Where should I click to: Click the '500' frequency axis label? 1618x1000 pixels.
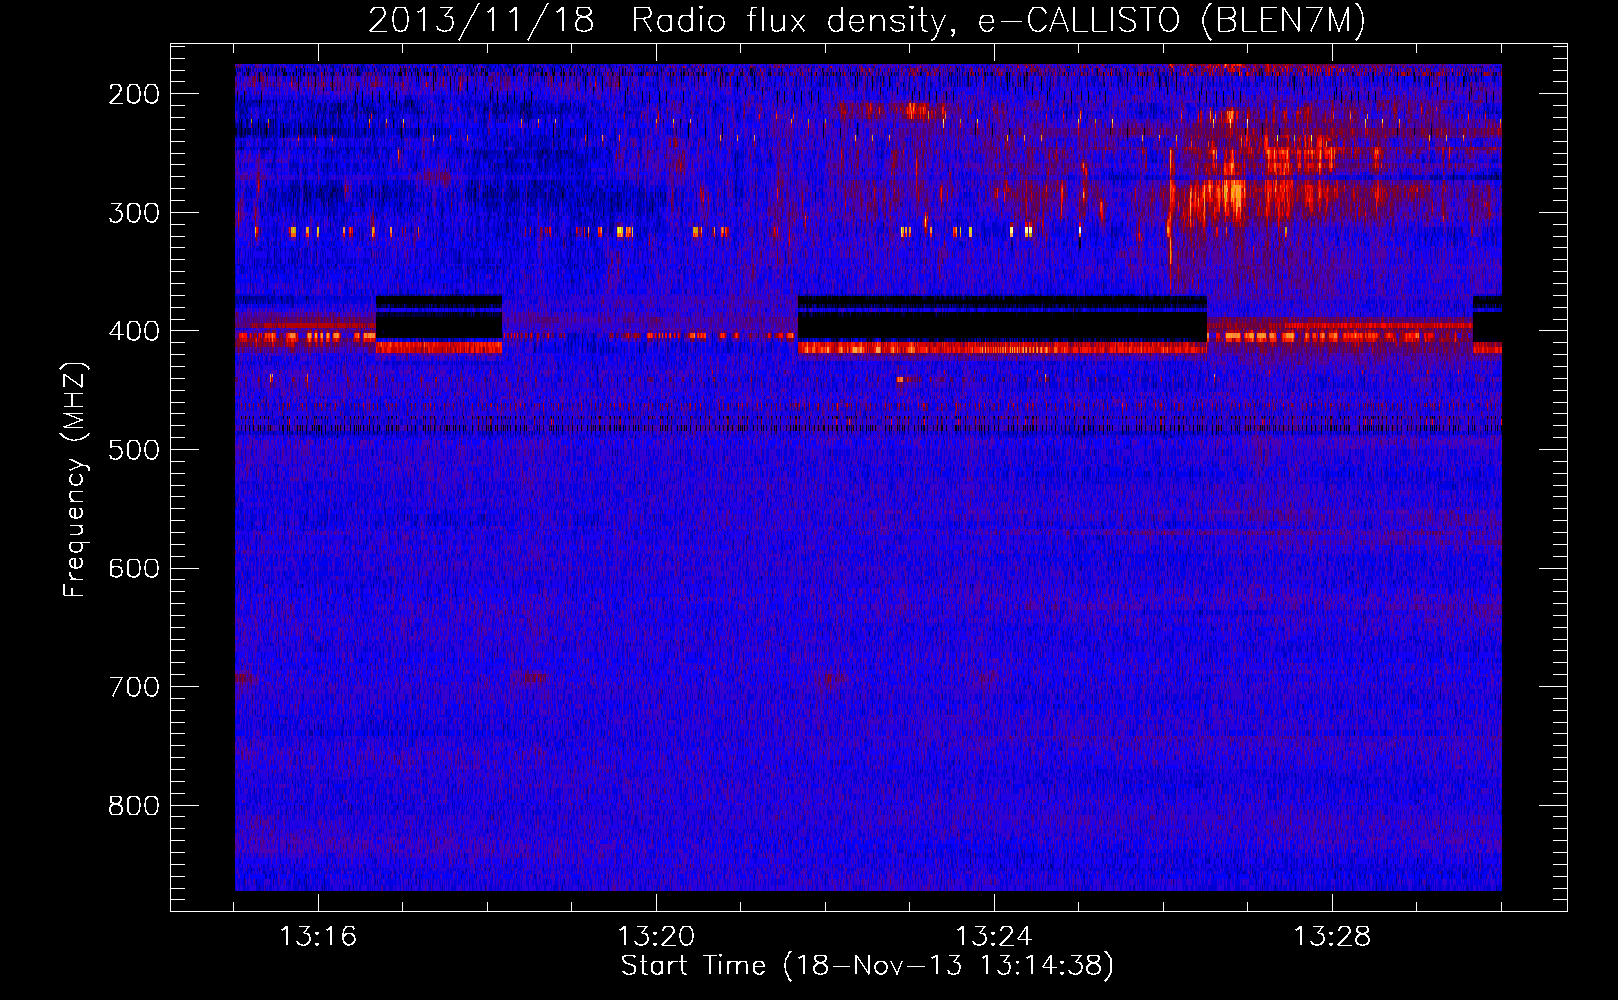134,450
